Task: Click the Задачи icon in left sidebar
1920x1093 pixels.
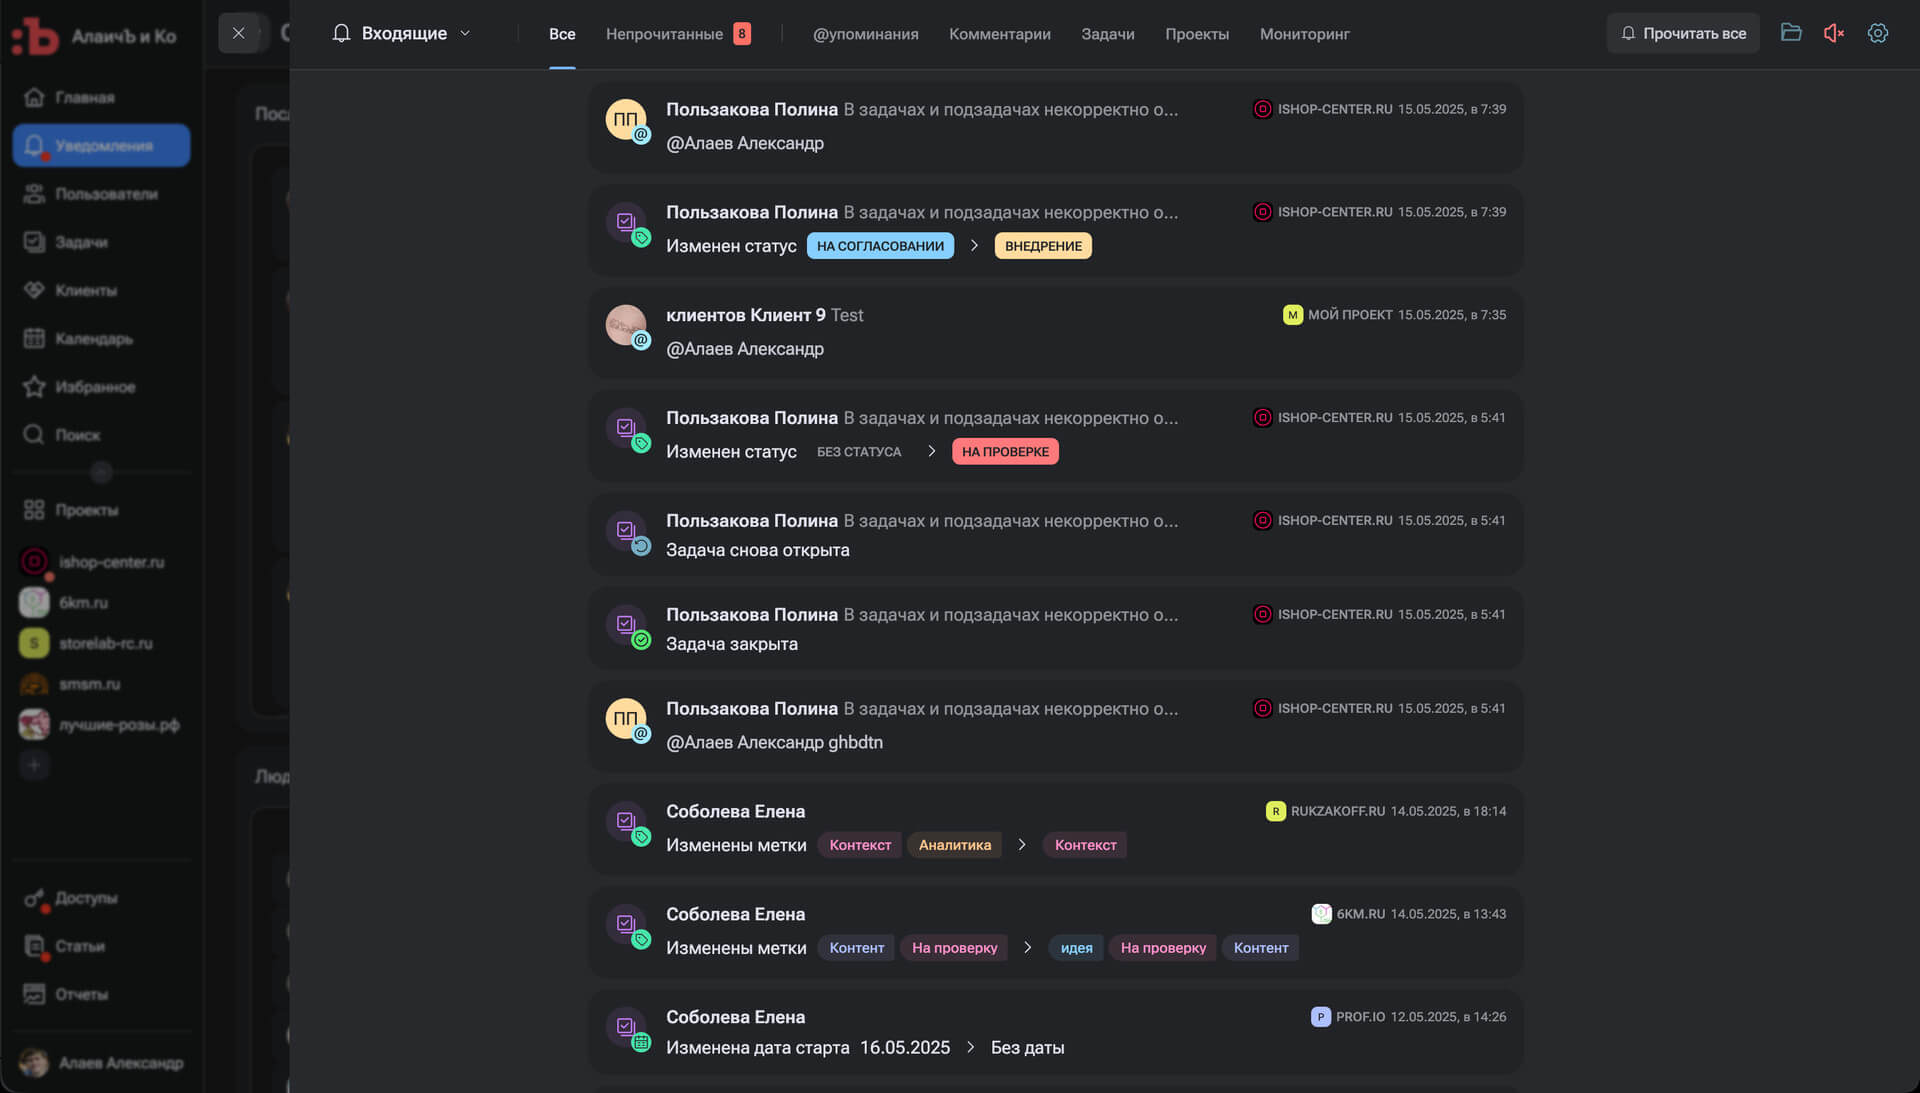Action: point(34,242)
